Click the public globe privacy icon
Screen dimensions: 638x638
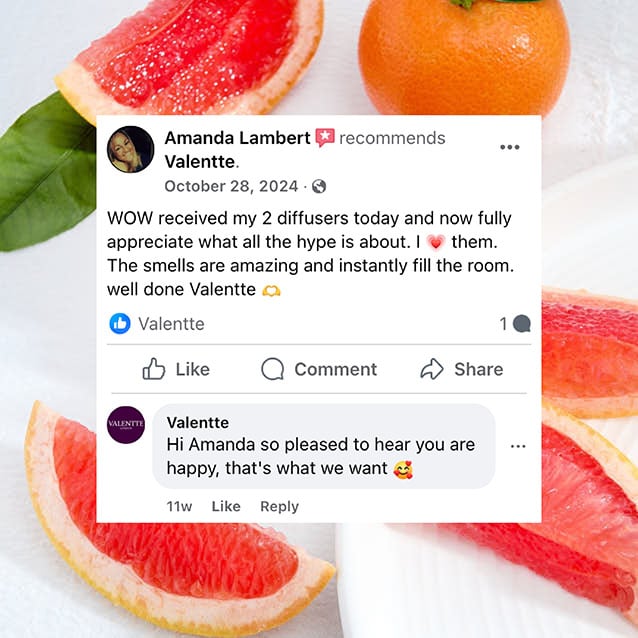pos(319,187)
